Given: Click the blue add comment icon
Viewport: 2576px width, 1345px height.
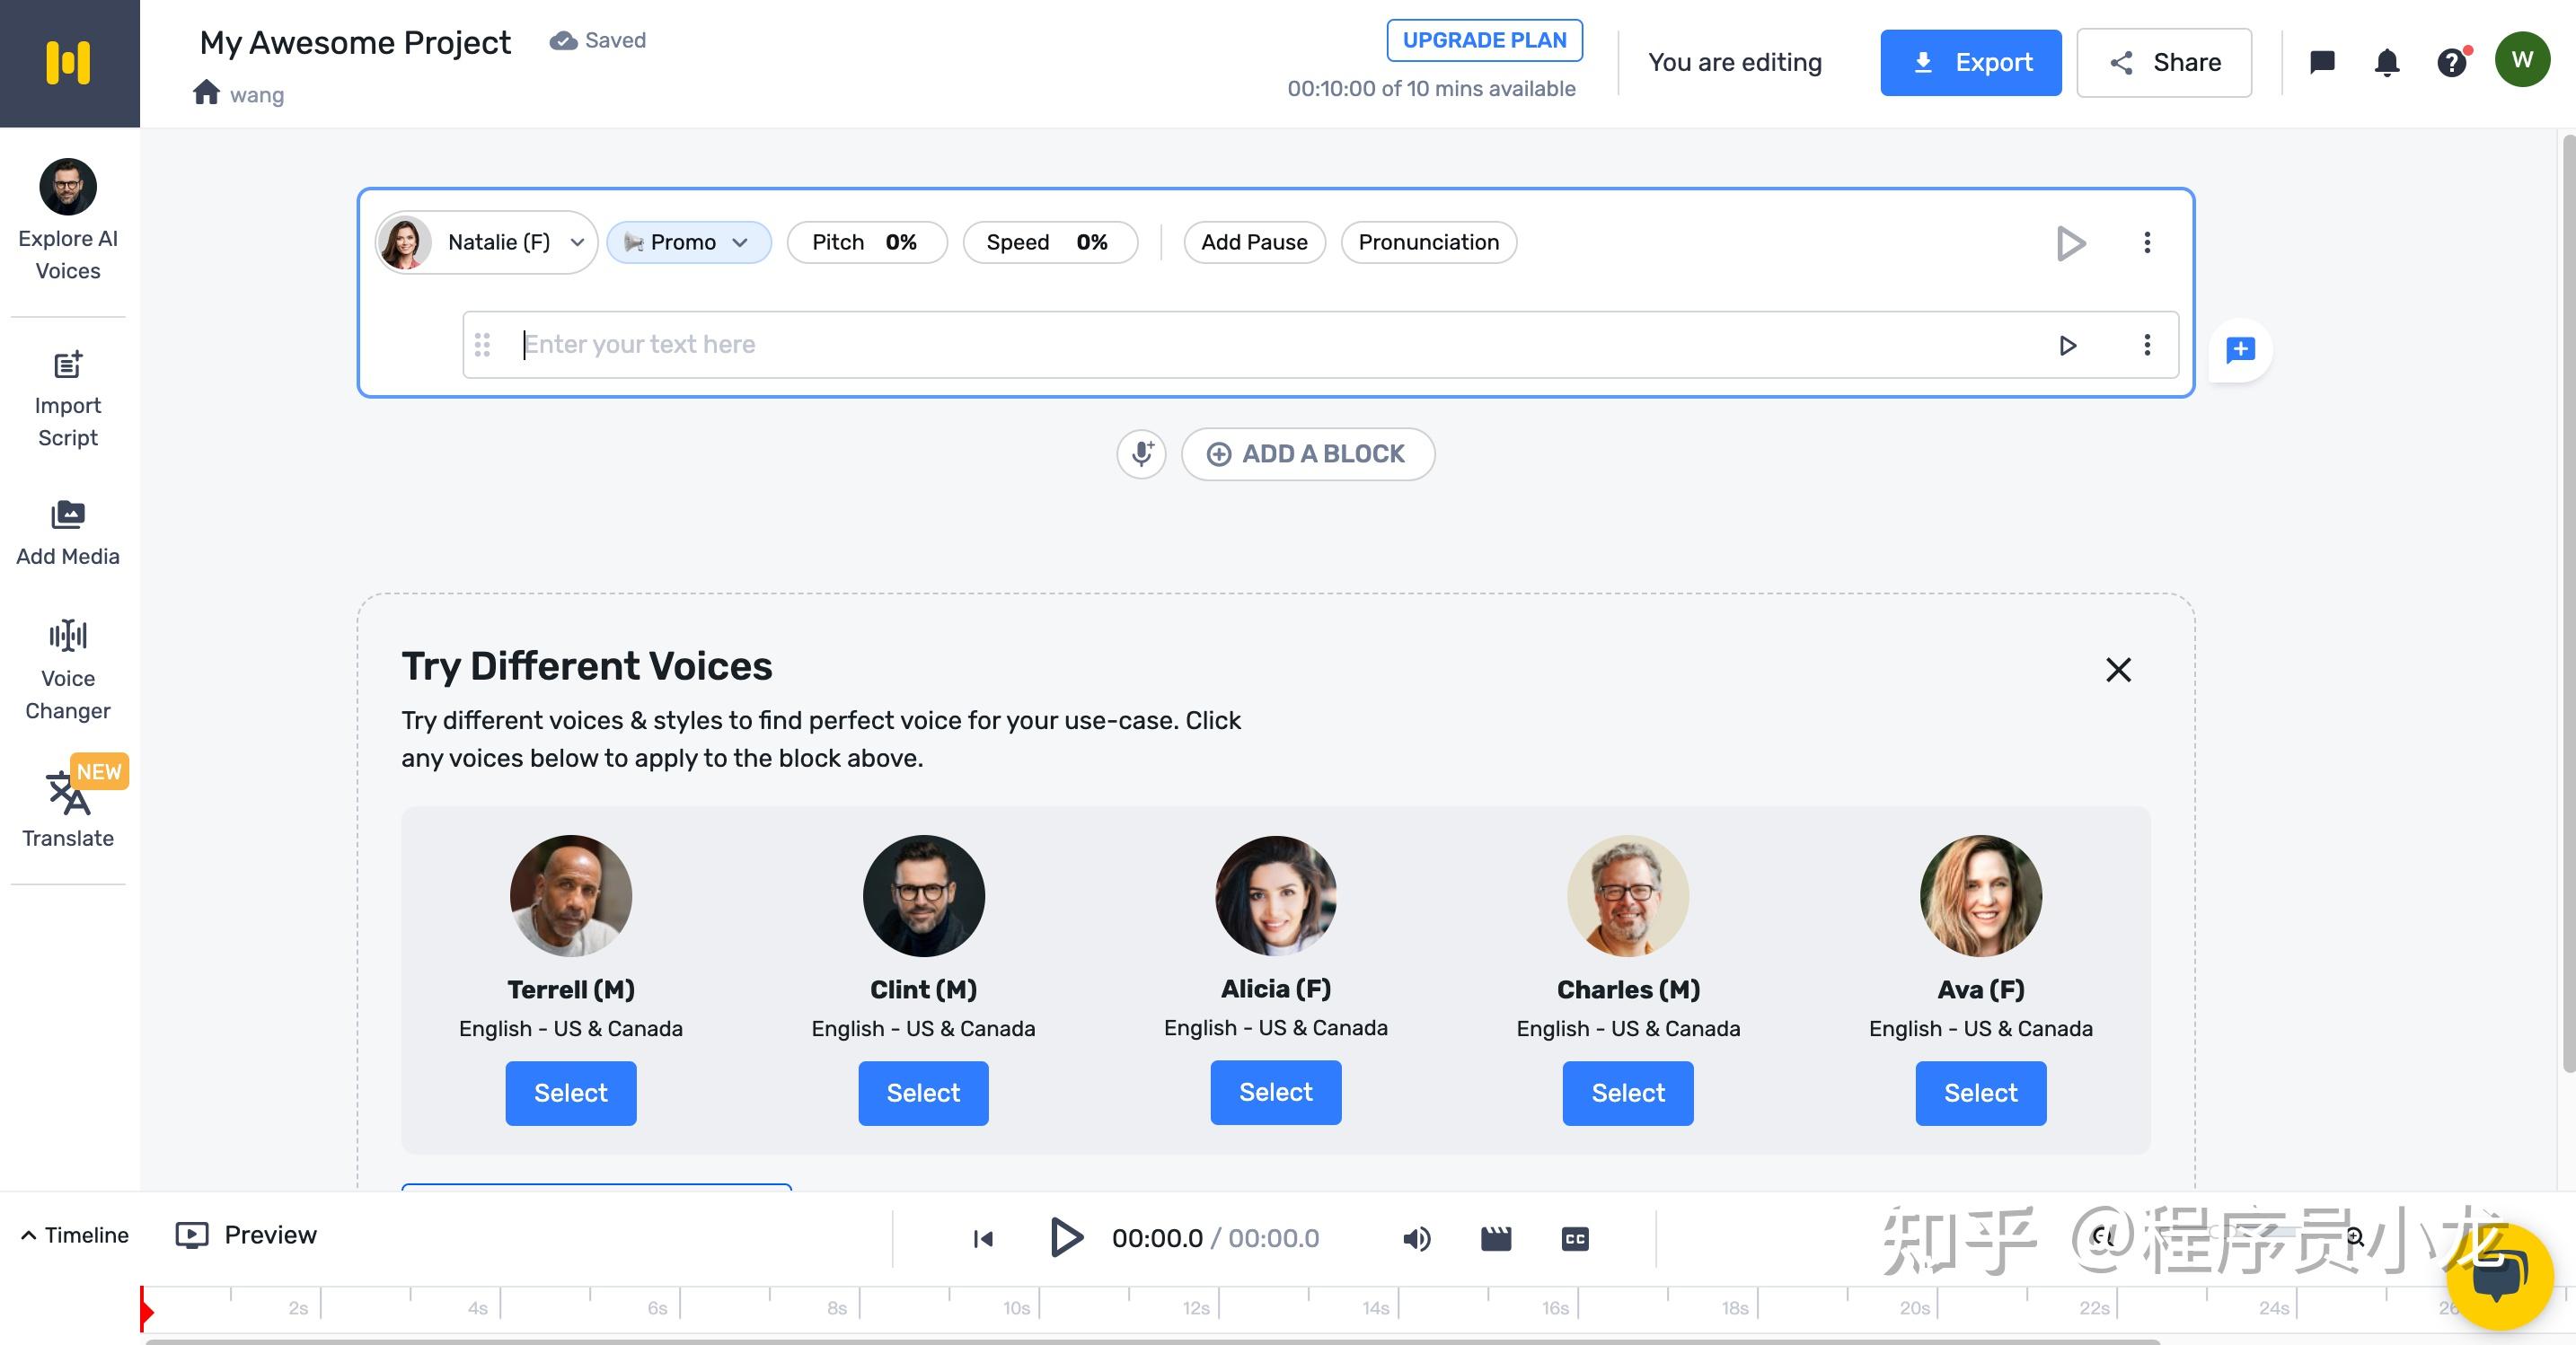Looking at the screenshot, I should (2240, 349).
